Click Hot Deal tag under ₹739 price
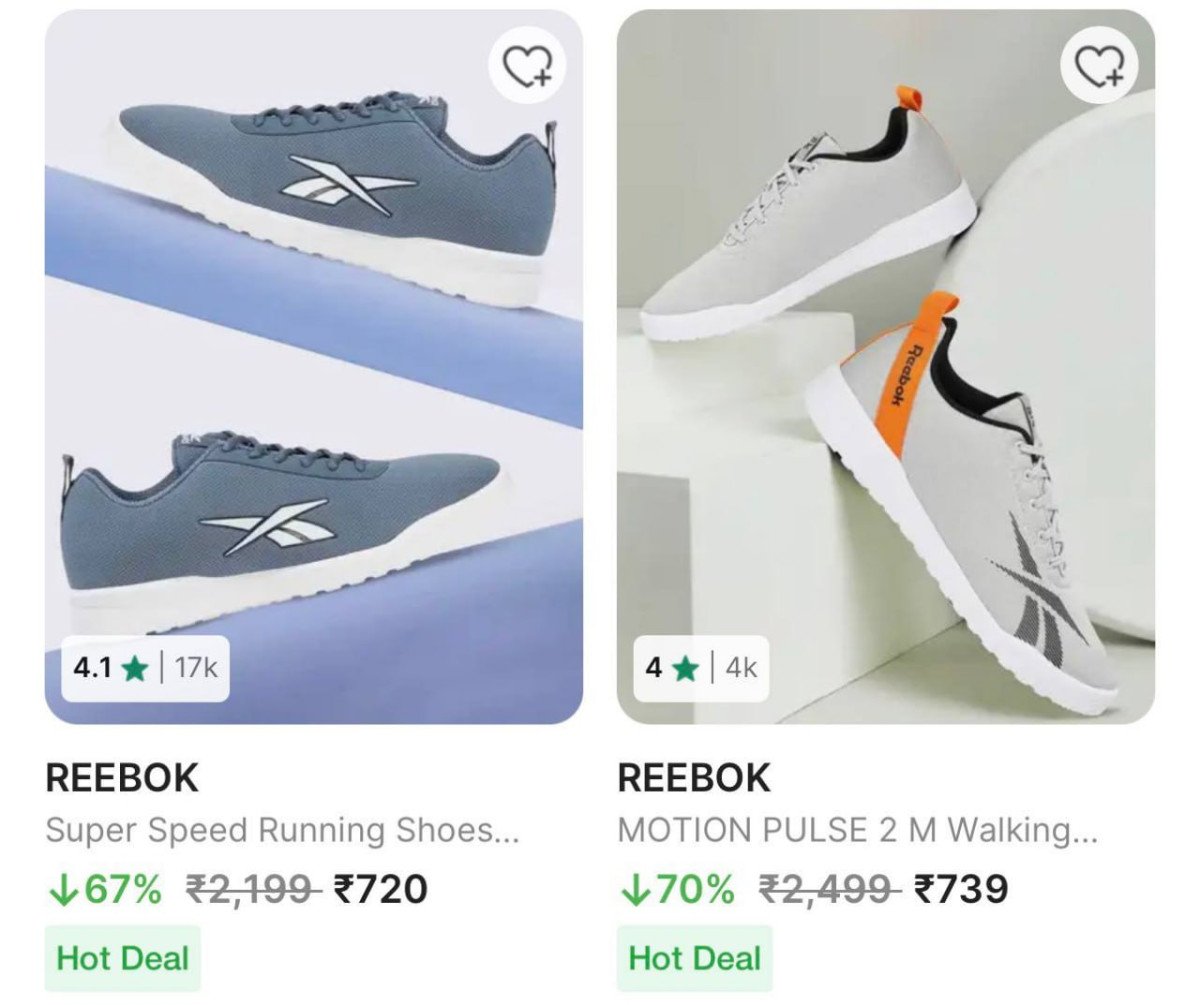The image size is (1200, 1005). click(694, 958)
